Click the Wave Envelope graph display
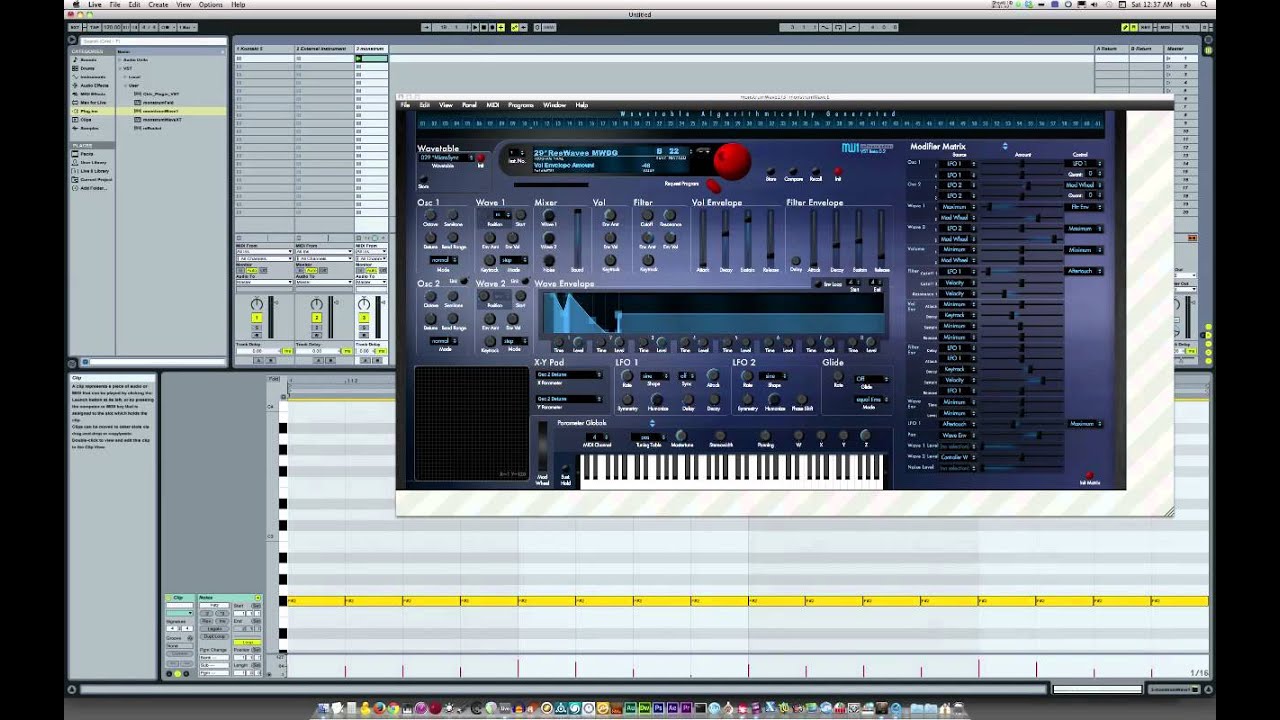The height and width of the screenshot is (720, 1280). pyautogui.click(x=712, y=312)
